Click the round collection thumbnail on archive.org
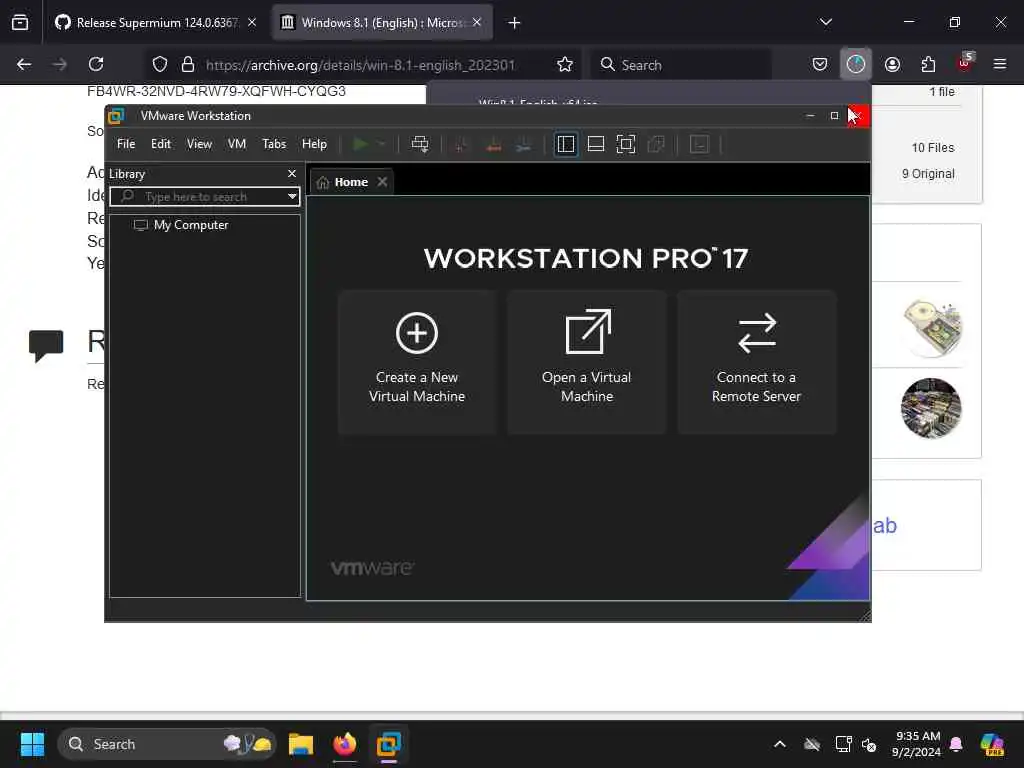Image resolution: width=1024 pixels, height=768 pixels. [x=931, y=408]
